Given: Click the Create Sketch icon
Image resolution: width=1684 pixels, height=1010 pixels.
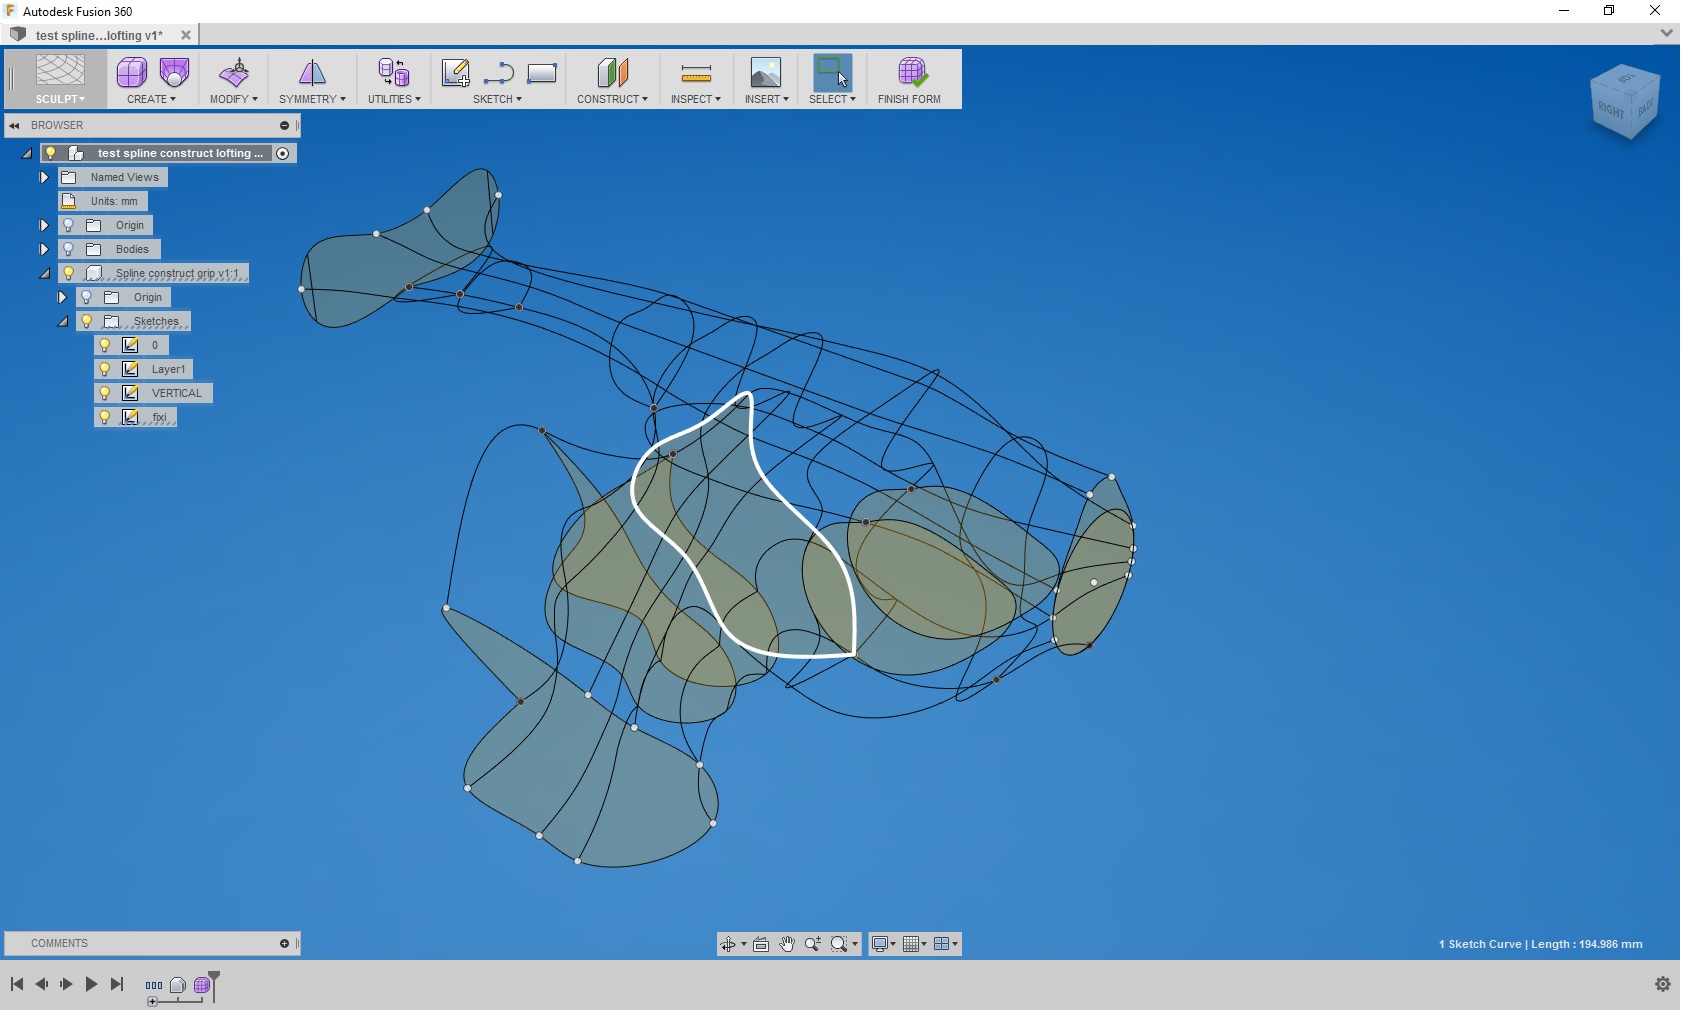Looking at the screenshot, I should [x=456, y=72].
